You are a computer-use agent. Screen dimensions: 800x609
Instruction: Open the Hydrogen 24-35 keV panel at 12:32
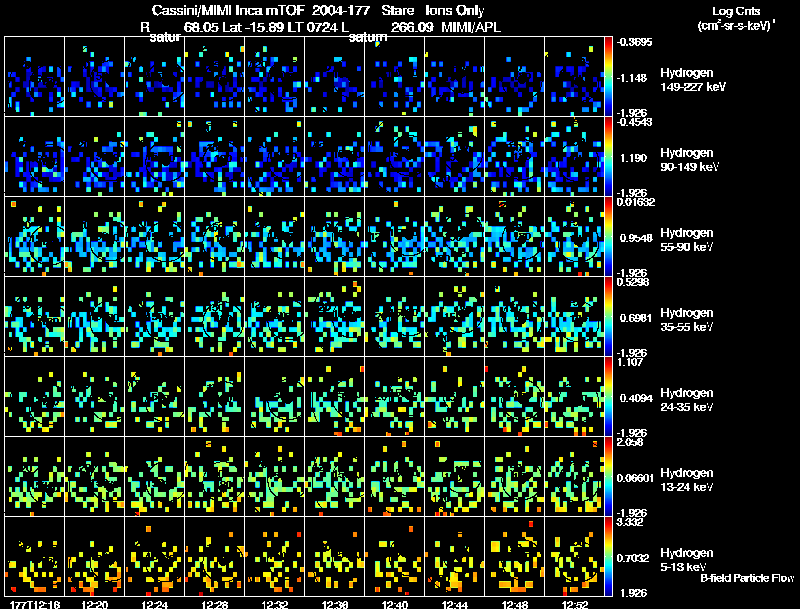[x=274, y=397]
